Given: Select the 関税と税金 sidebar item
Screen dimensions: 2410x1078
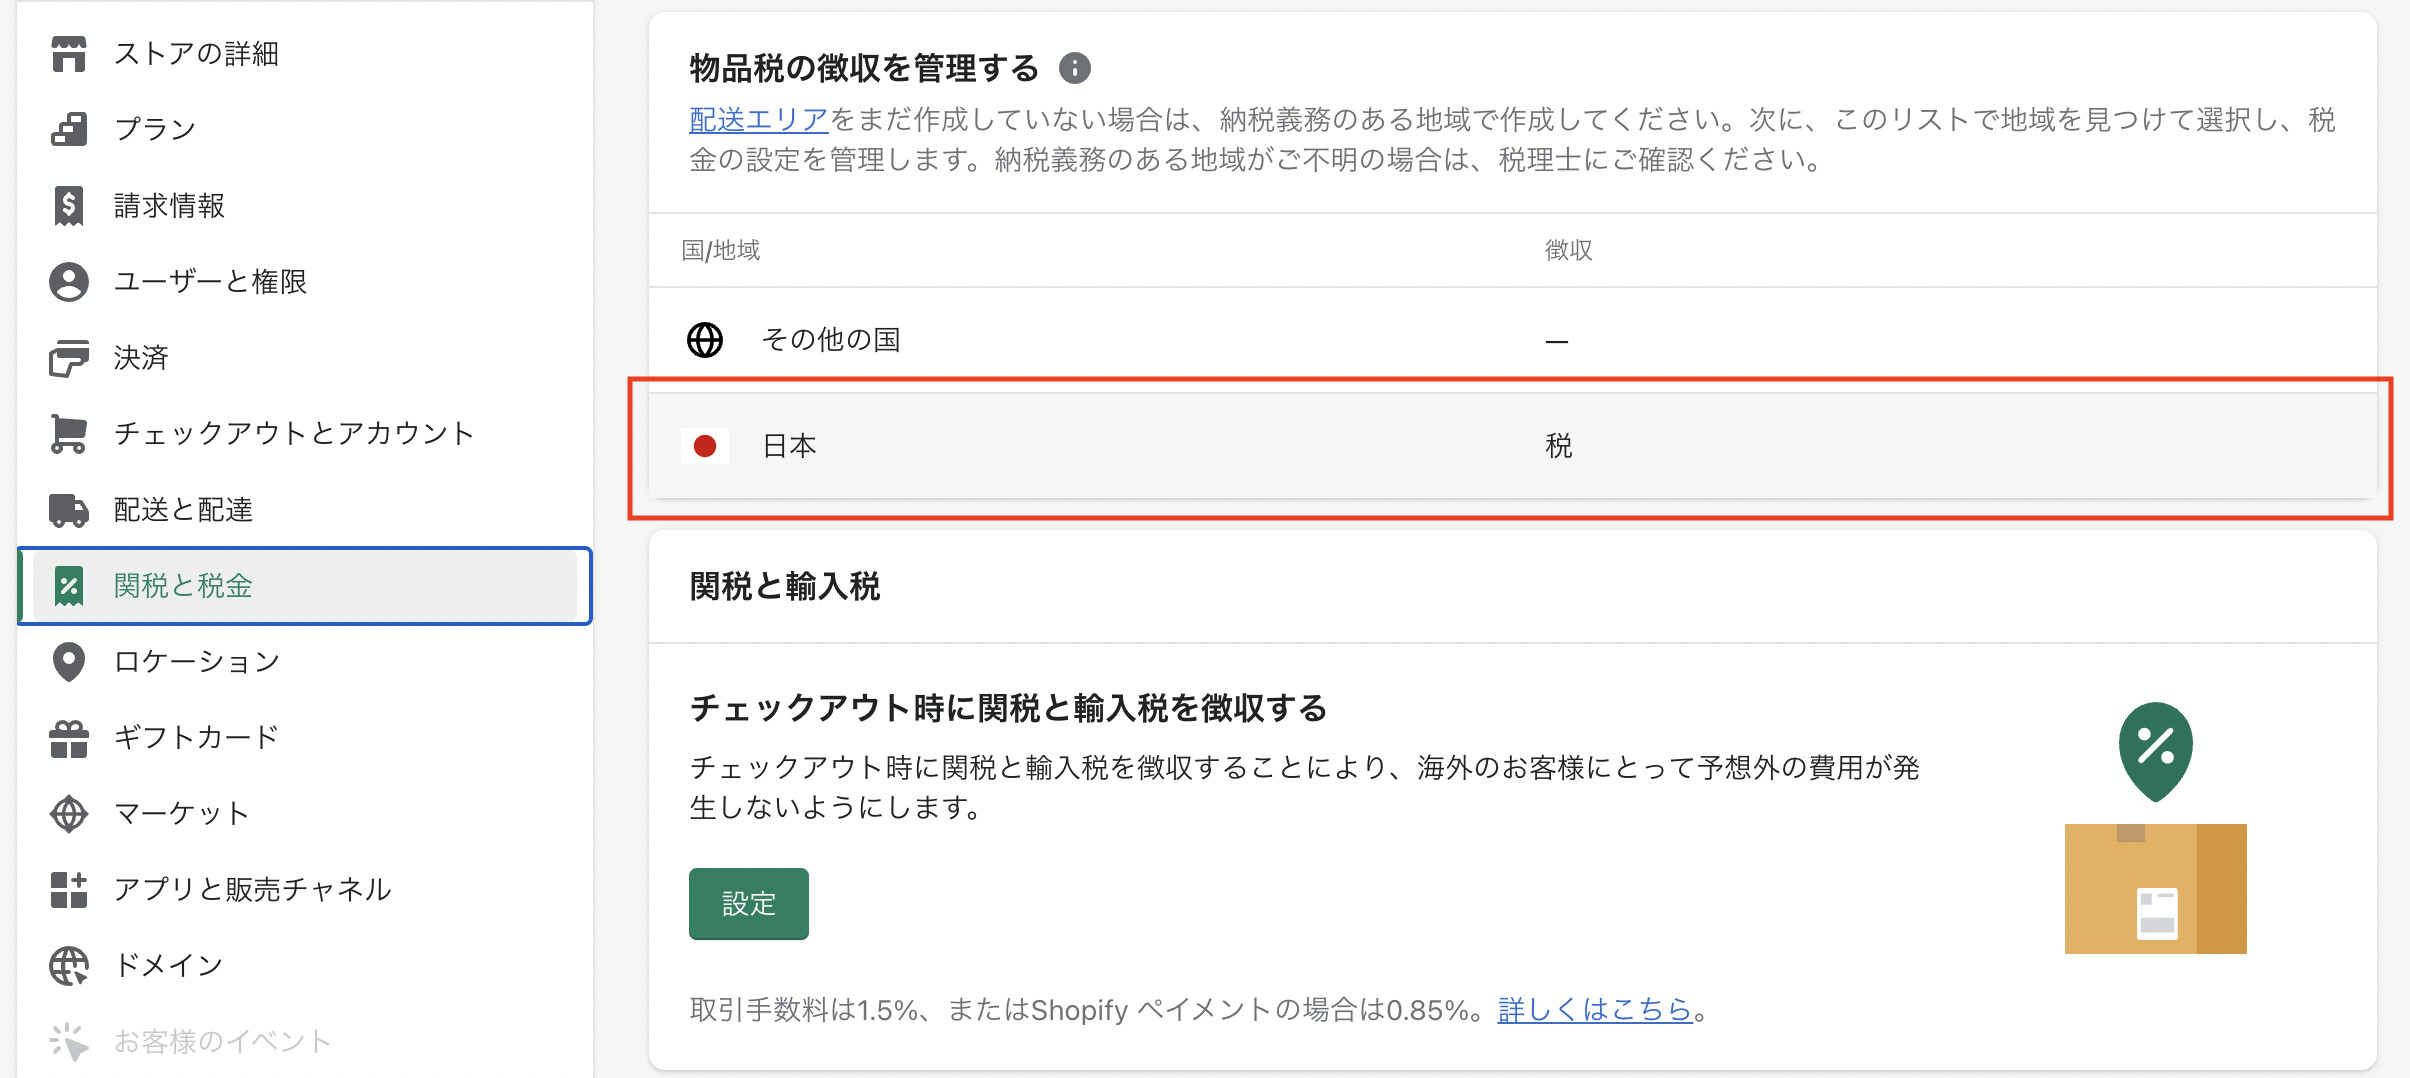Looking at the screenshot, I should [183, 586].
